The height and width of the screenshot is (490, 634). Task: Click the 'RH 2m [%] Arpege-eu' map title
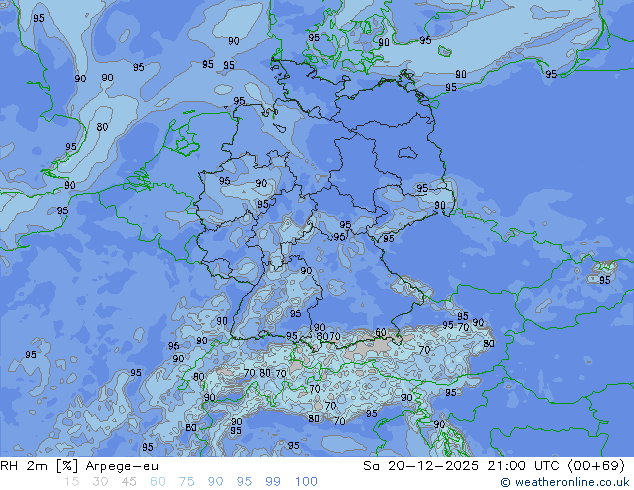point(79,466)
